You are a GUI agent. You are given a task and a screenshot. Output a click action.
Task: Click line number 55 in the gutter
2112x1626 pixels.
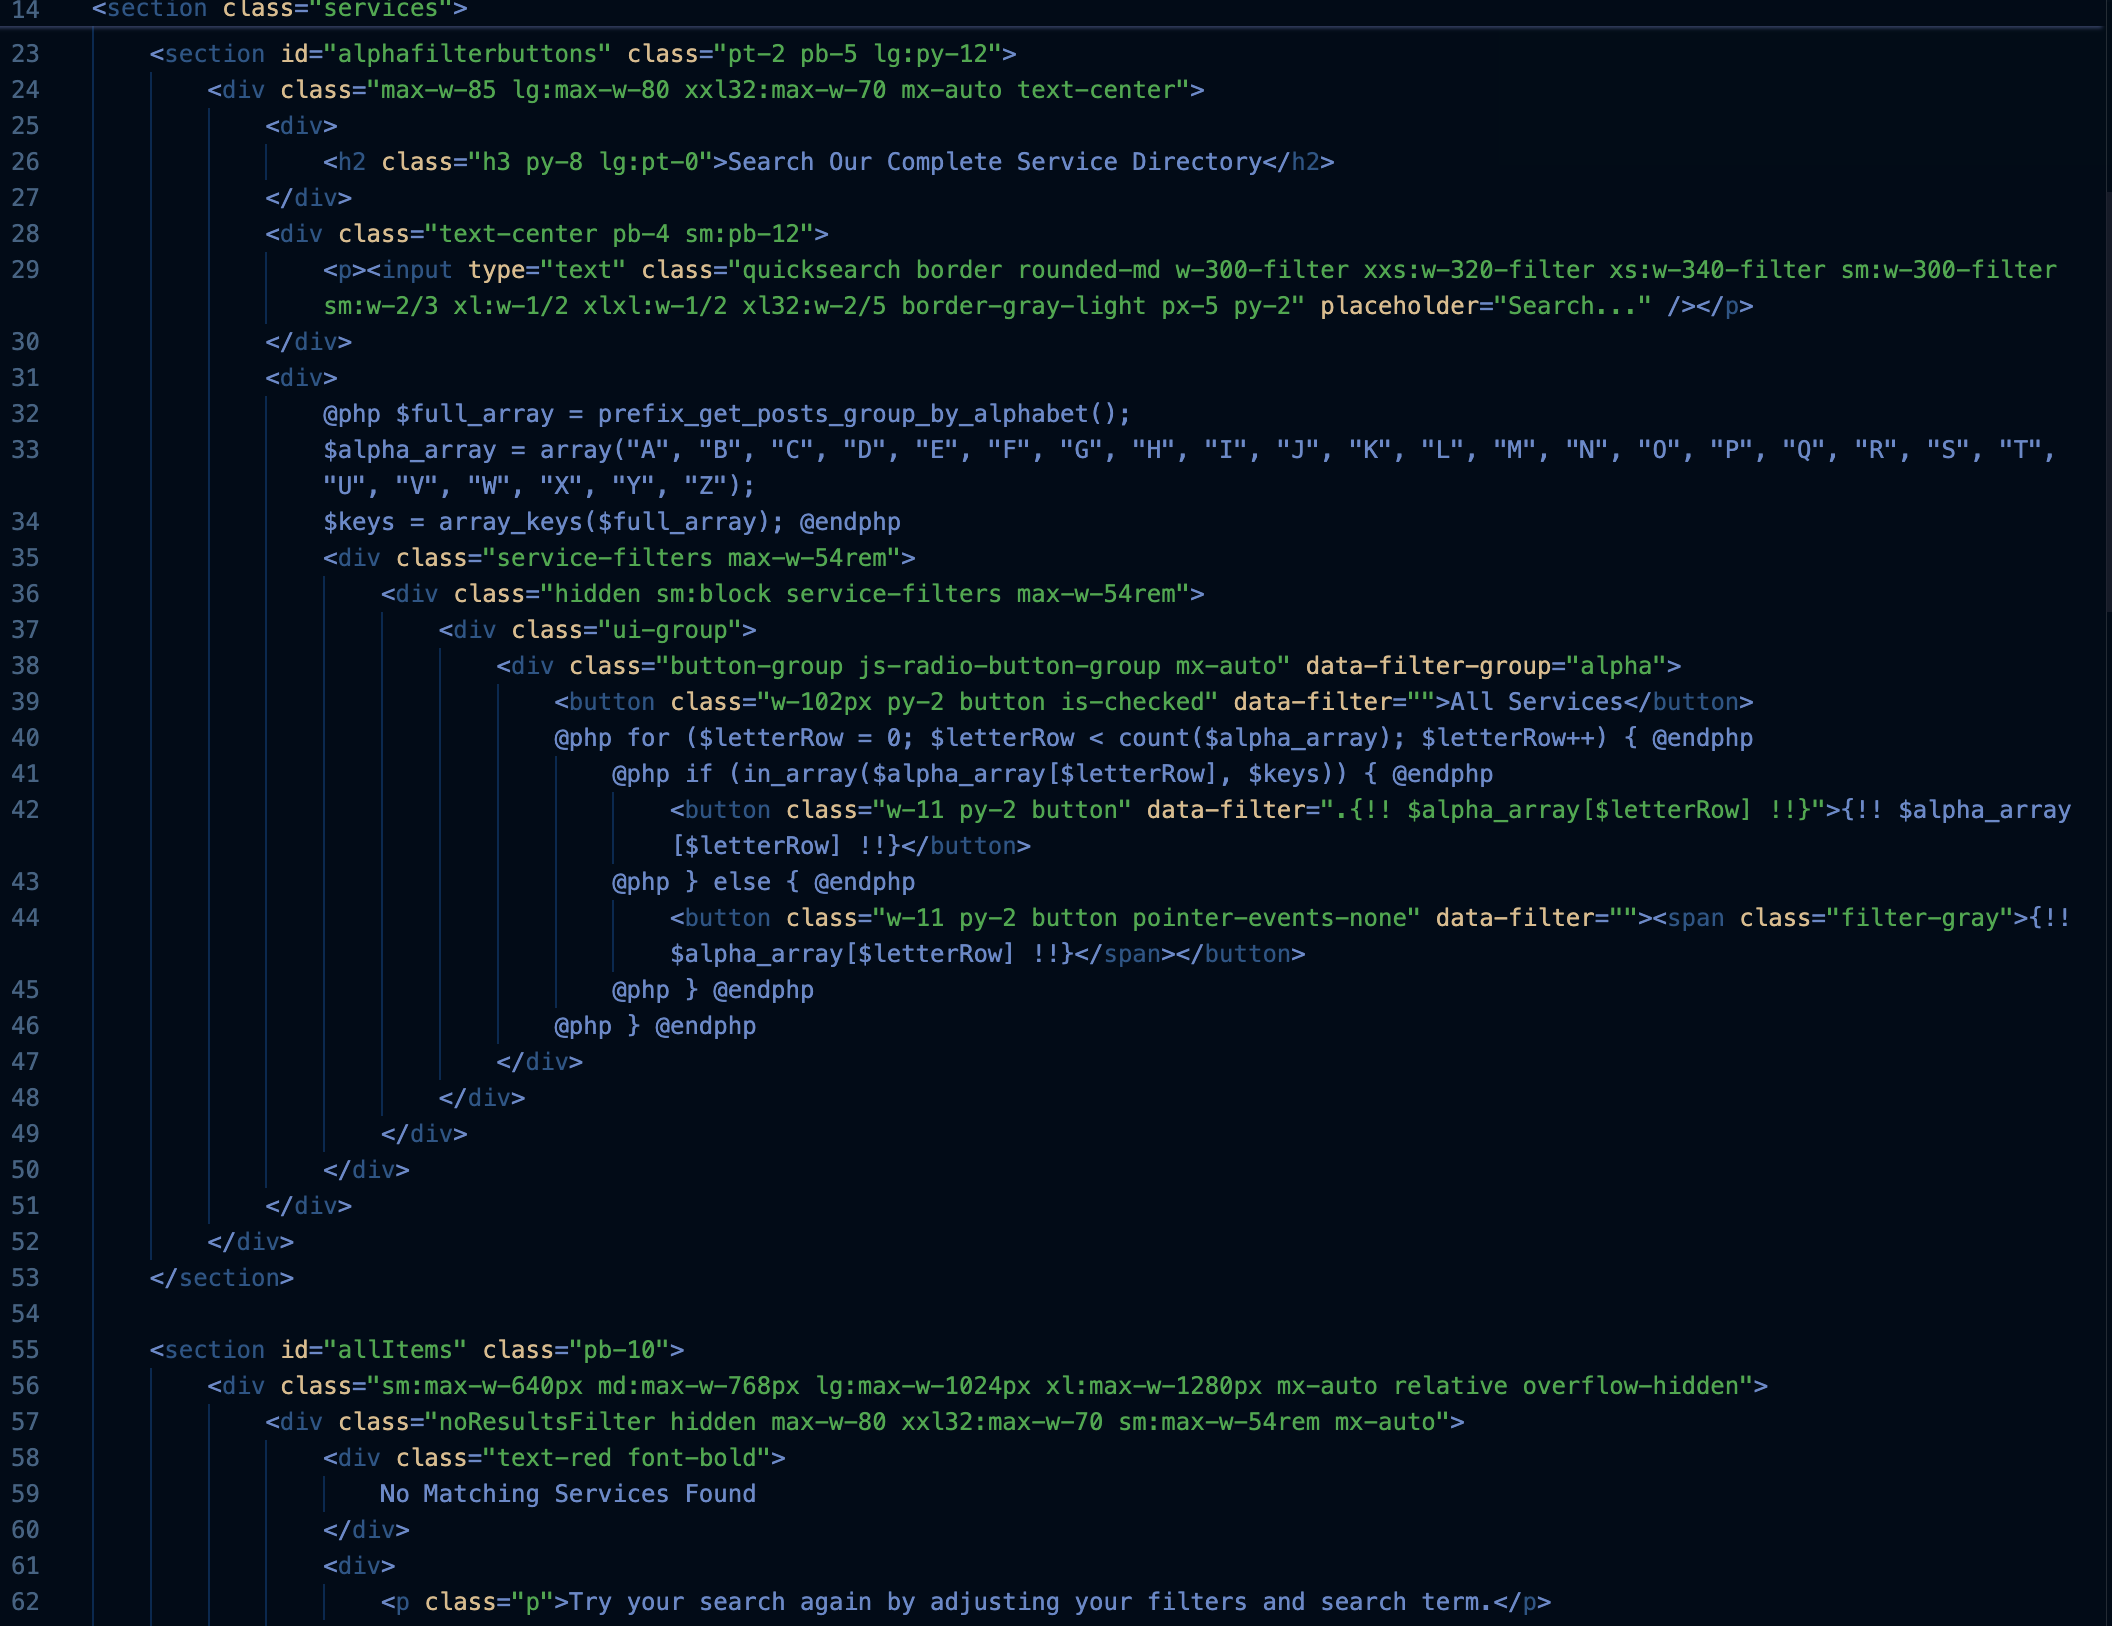tap(25, 1350)
